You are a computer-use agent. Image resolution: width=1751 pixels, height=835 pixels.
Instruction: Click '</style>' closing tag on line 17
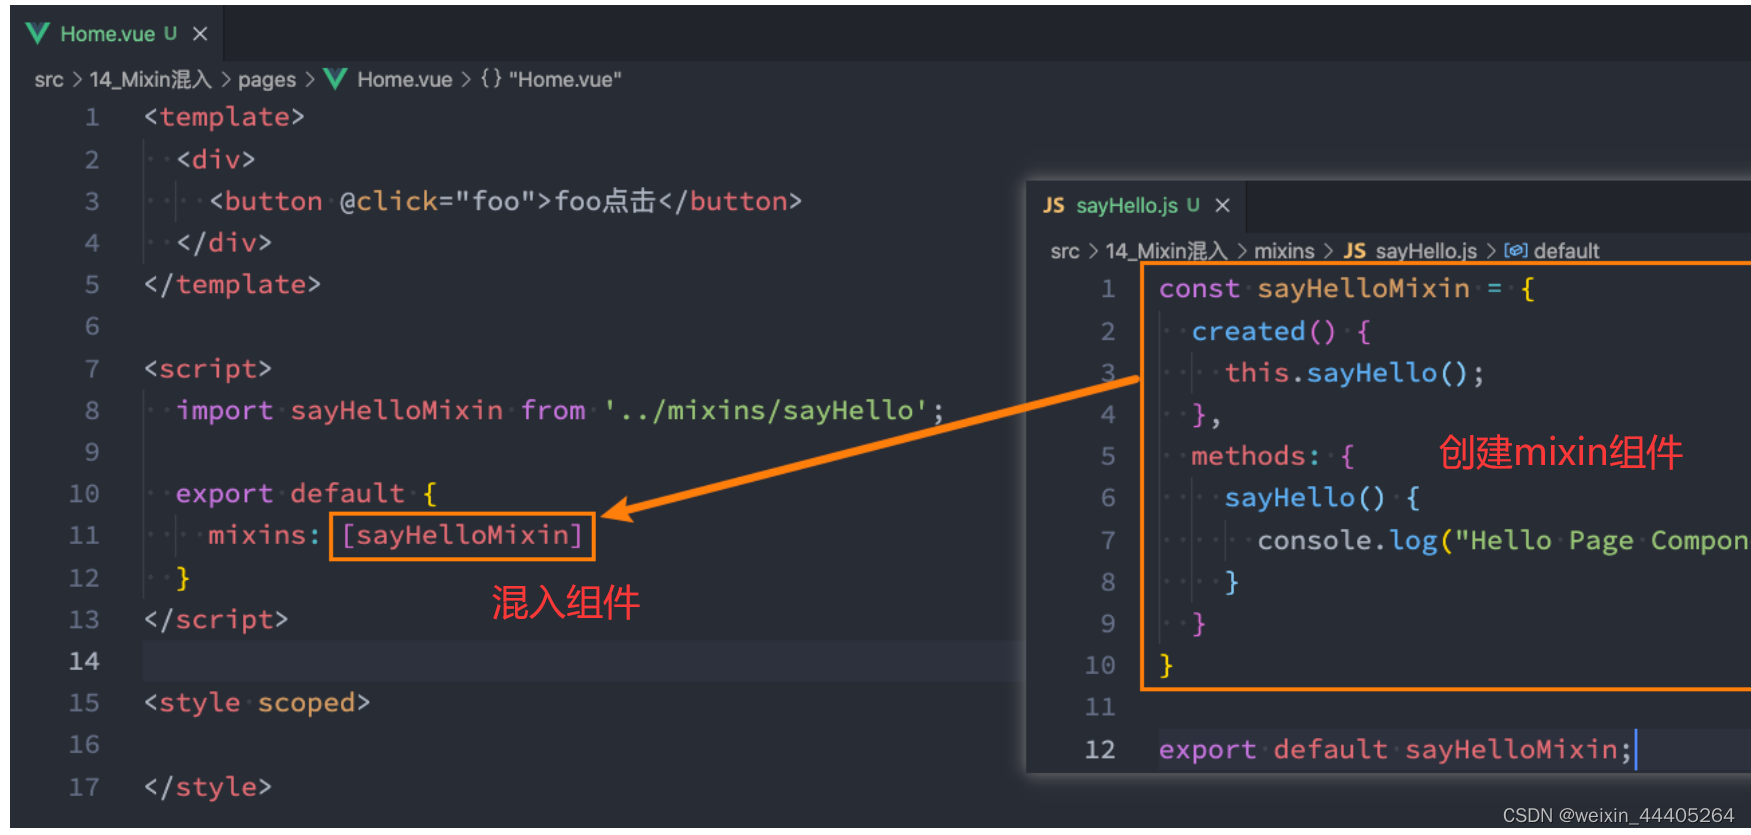coord(207,788)
